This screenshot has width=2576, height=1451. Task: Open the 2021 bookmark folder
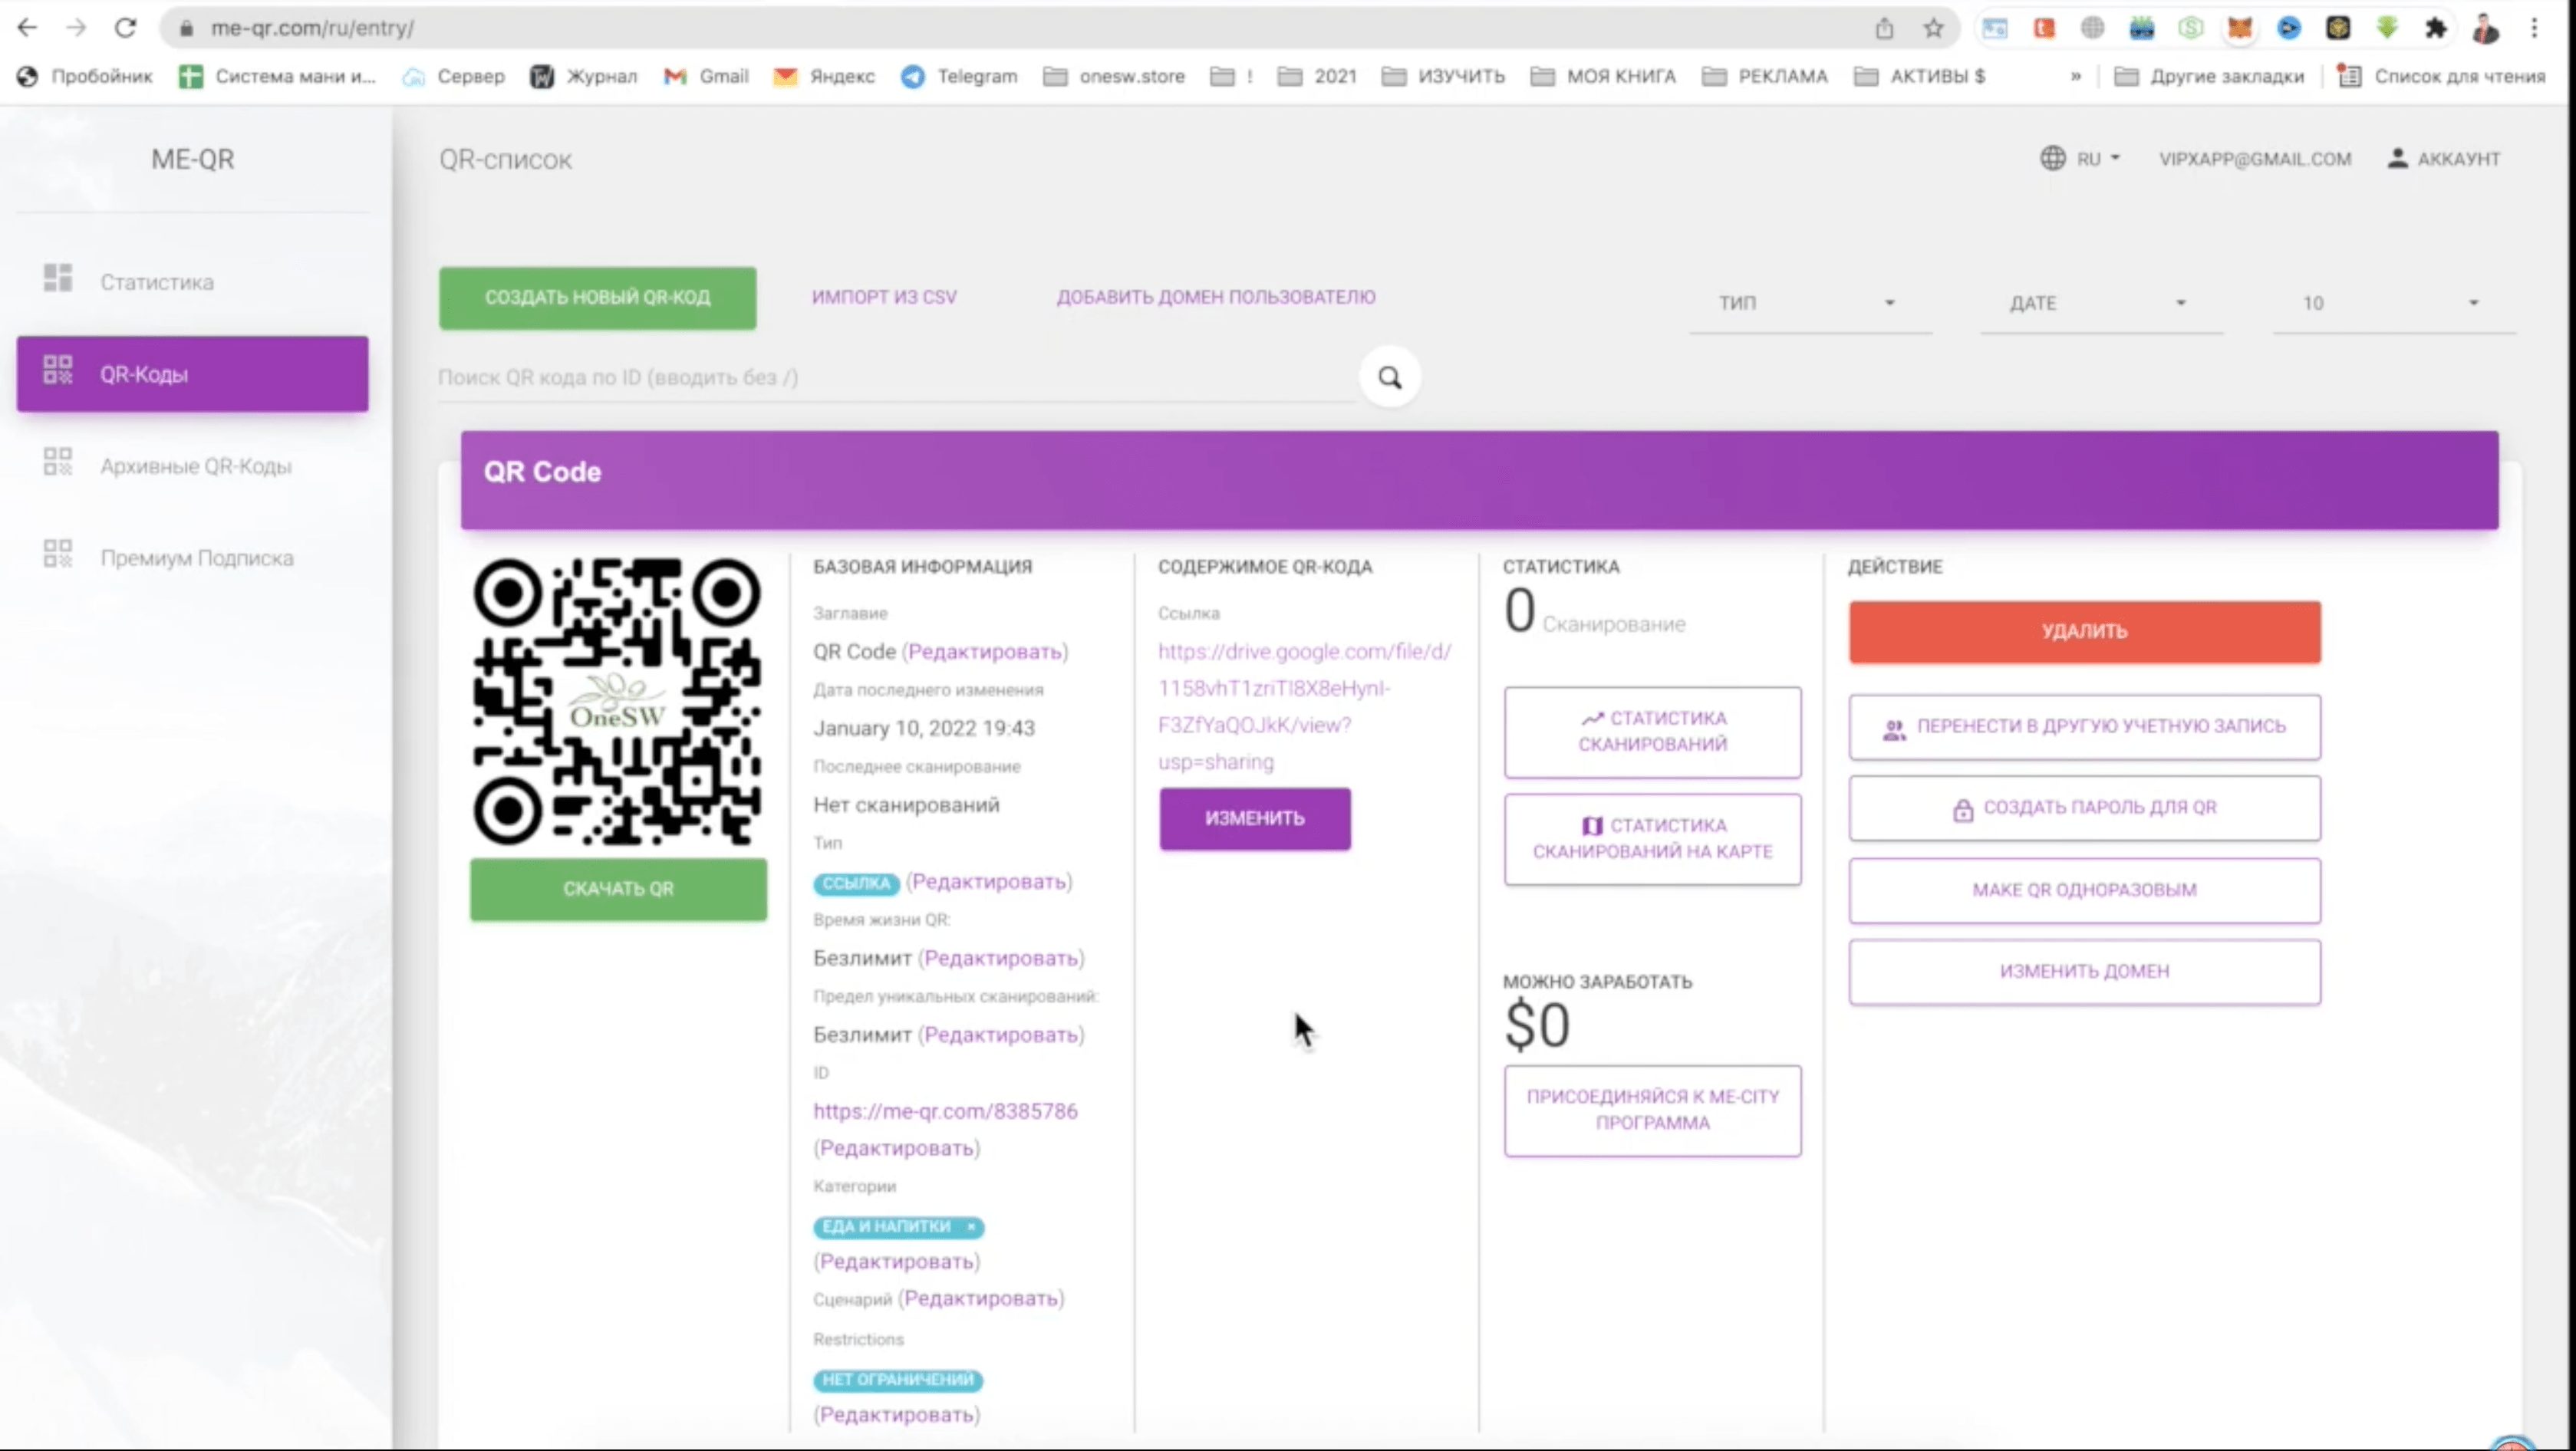pyautogui.click(x=1318, y=76)
